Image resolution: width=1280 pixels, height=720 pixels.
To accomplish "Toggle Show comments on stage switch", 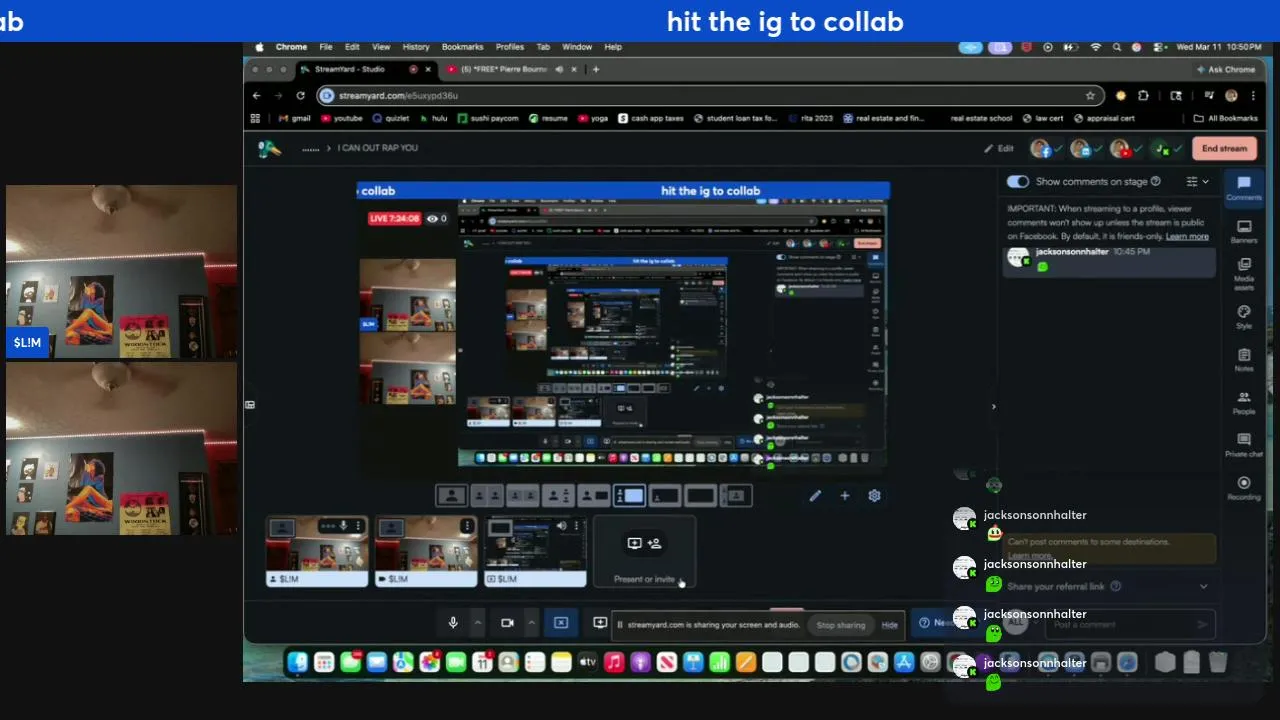I will [x=1018, y=181].
